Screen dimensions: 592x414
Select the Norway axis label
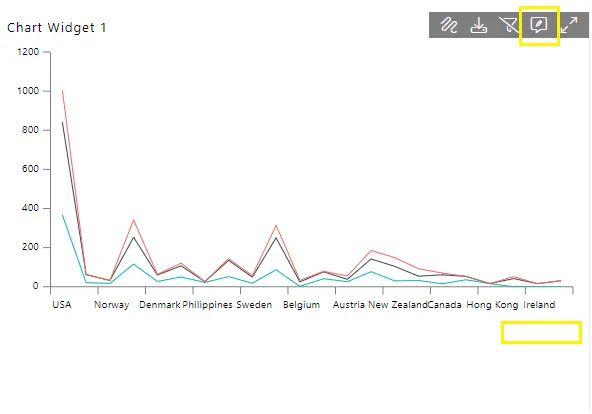tap(111, 305)
